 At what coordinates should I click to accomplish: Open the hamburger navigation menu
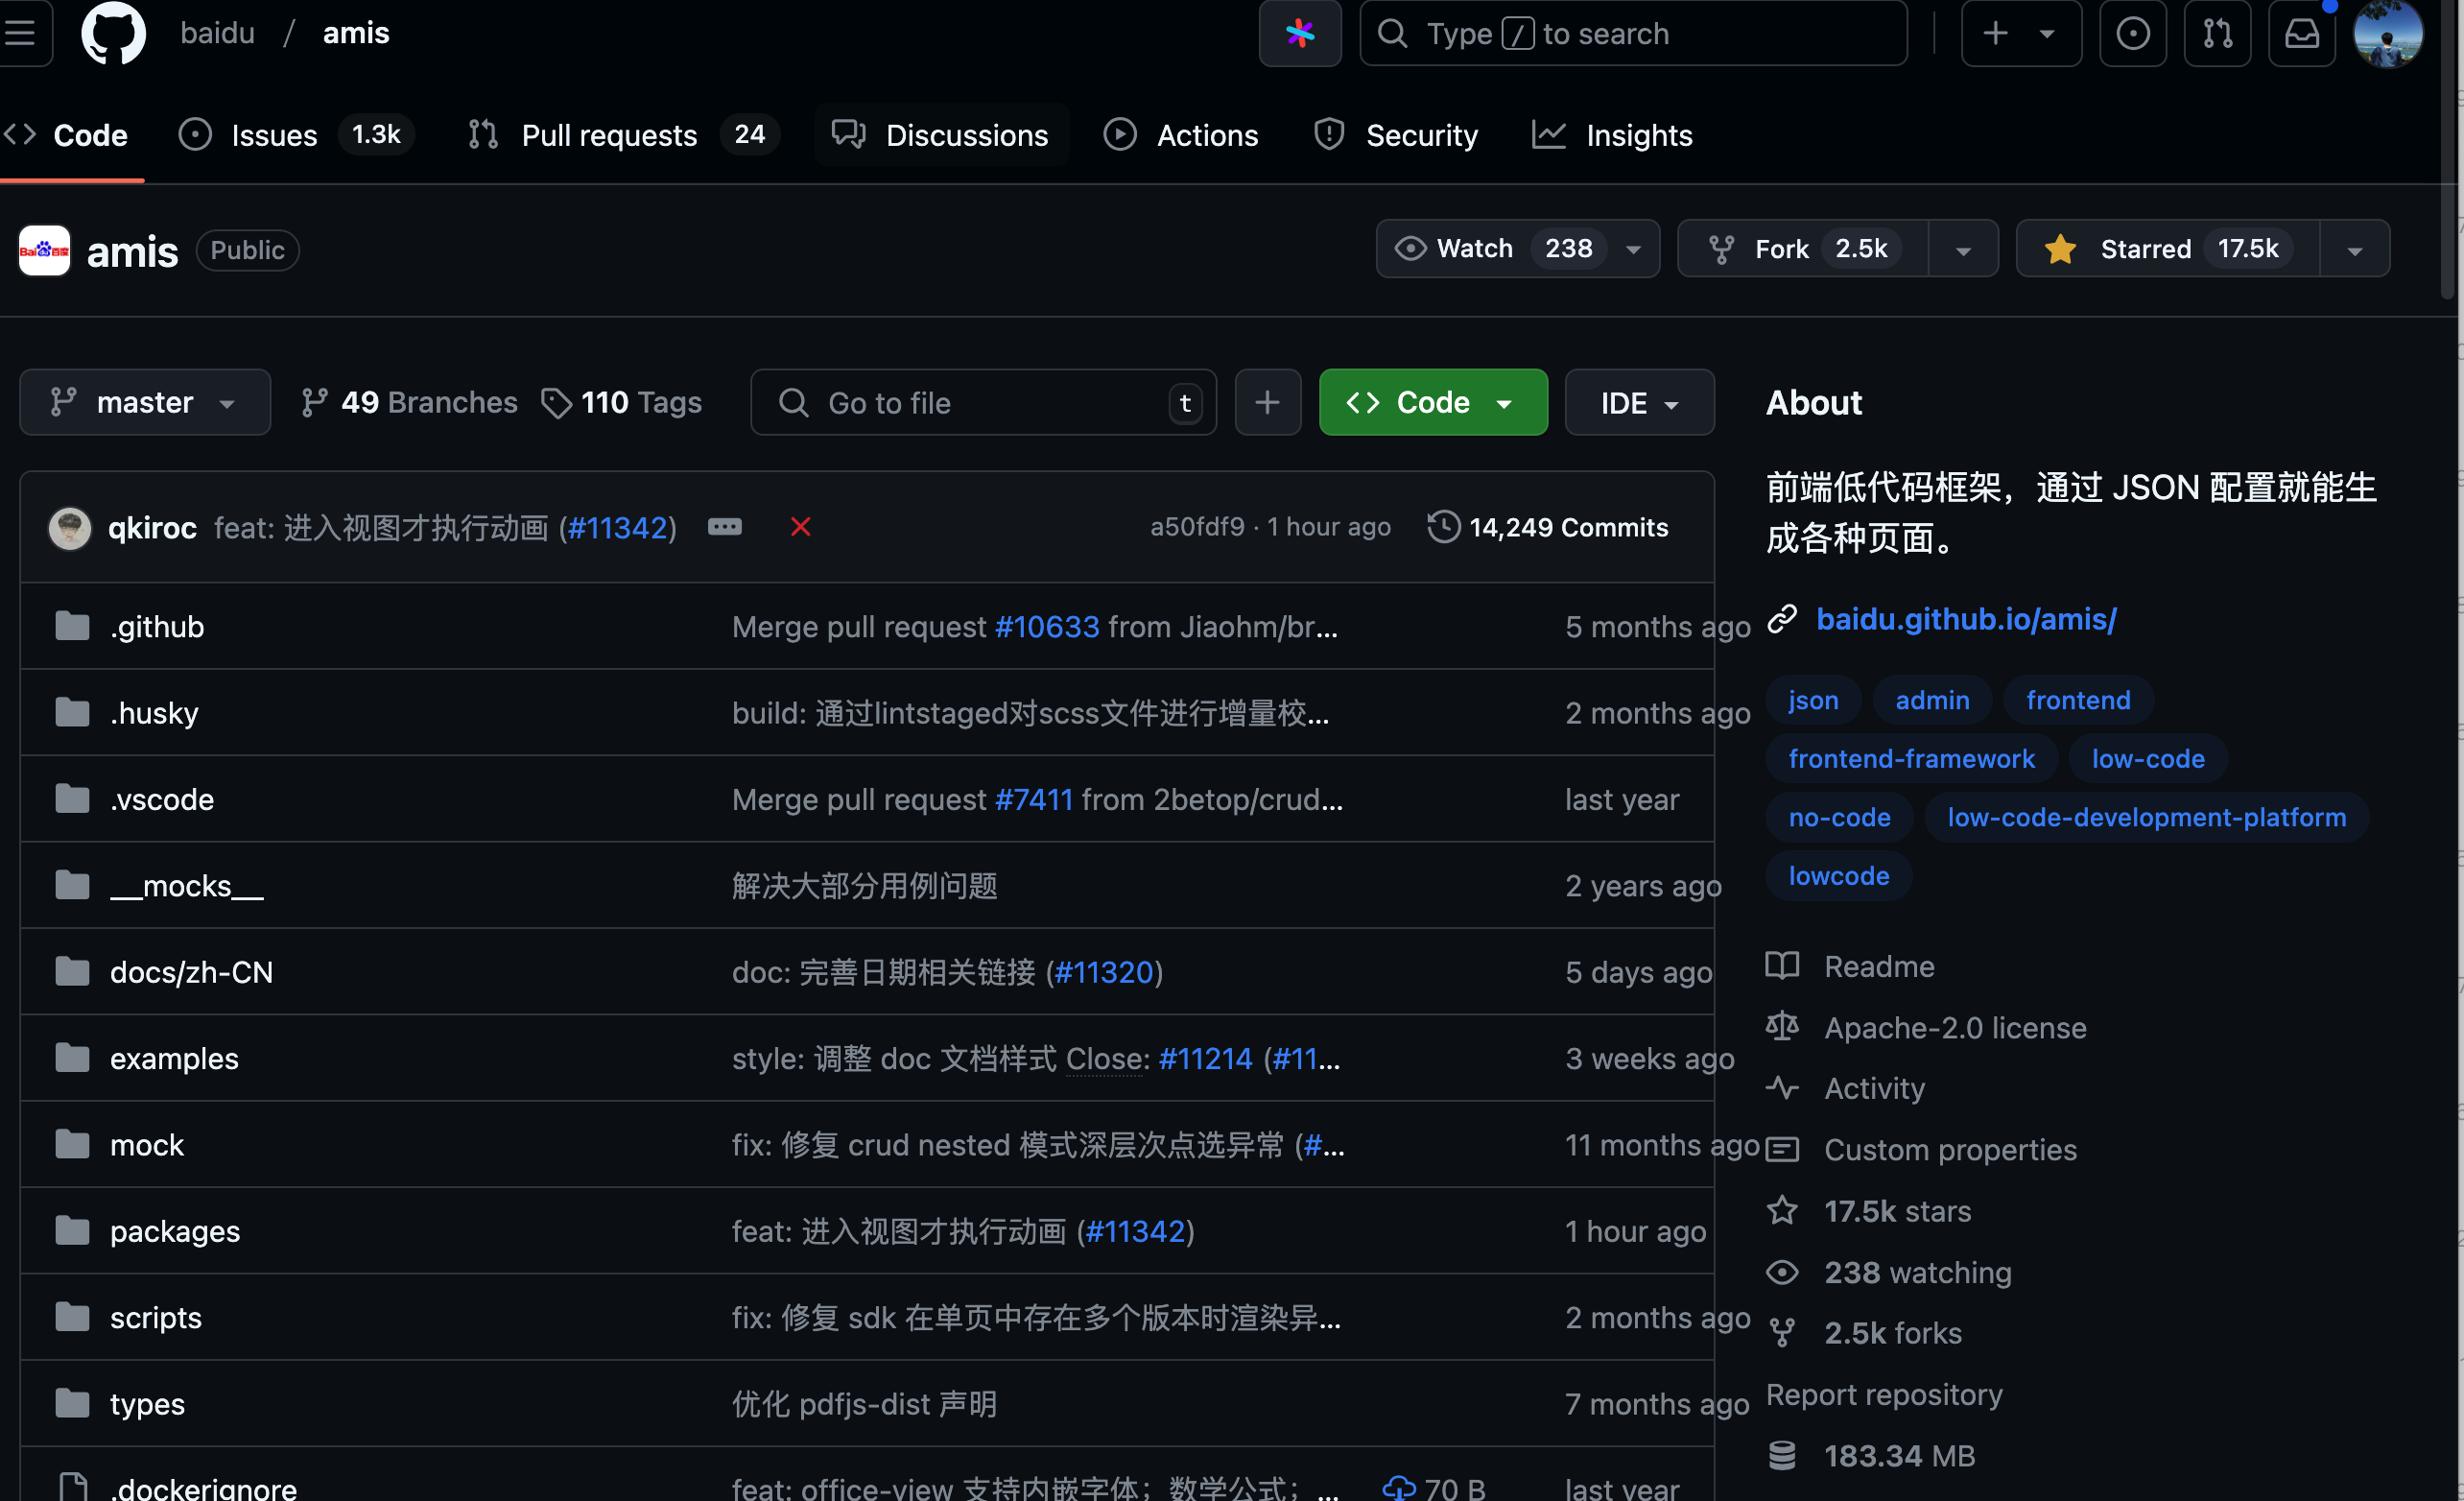(20, 33)
